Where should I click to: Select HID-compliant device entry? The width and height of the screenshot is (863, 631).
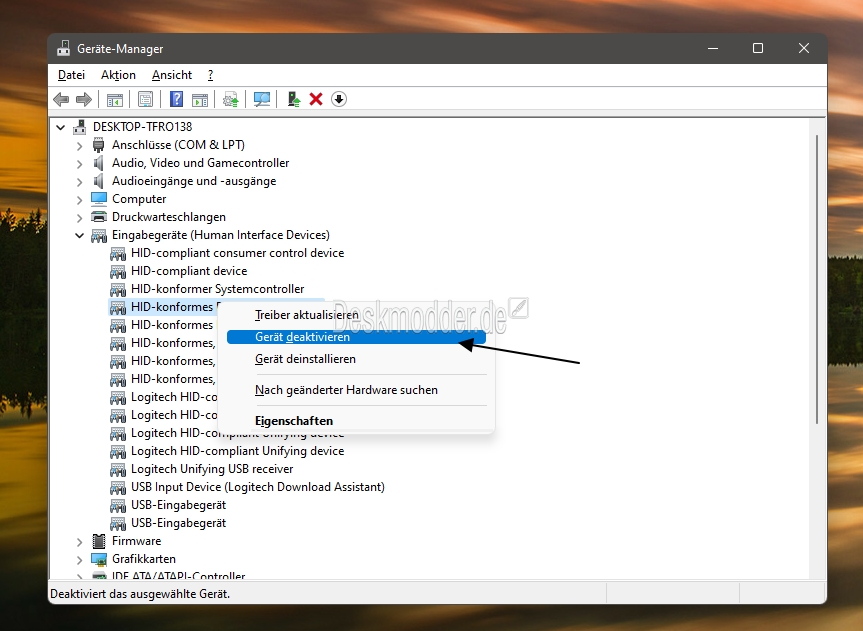[189, 271]
